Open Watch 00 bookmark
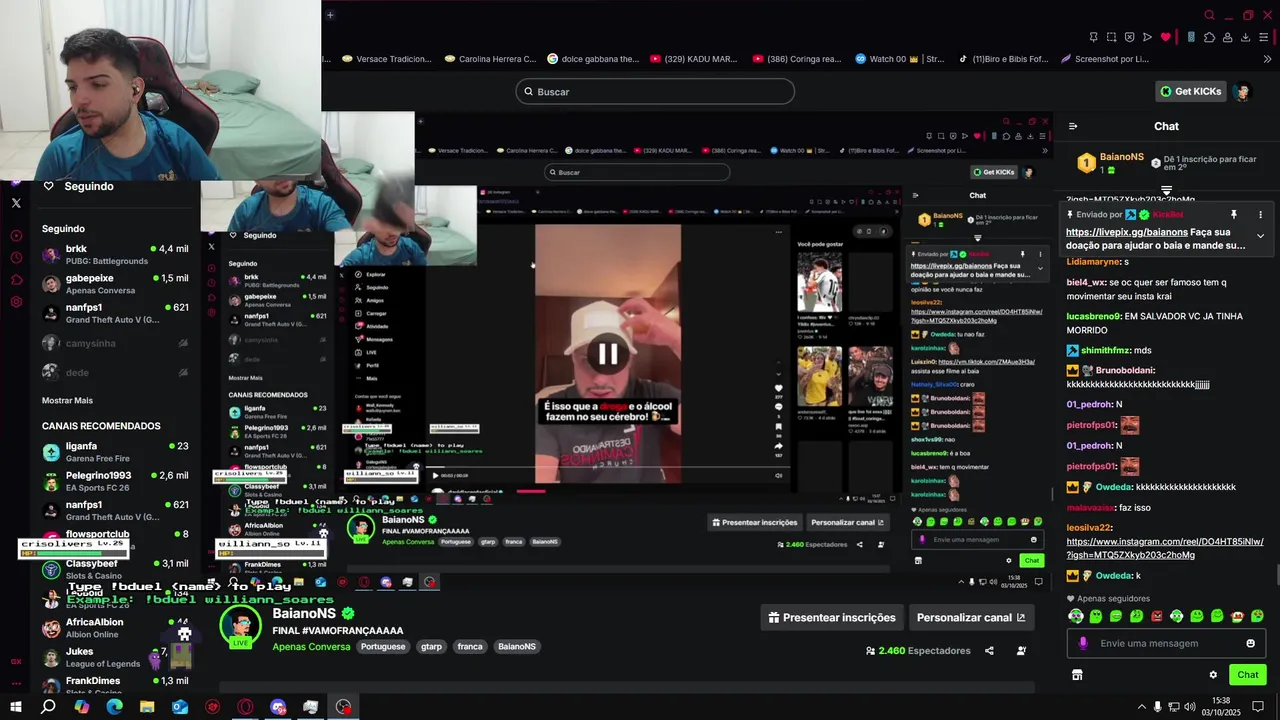The width and height of the screenshot is (1280, 720). tap(899, 59)
